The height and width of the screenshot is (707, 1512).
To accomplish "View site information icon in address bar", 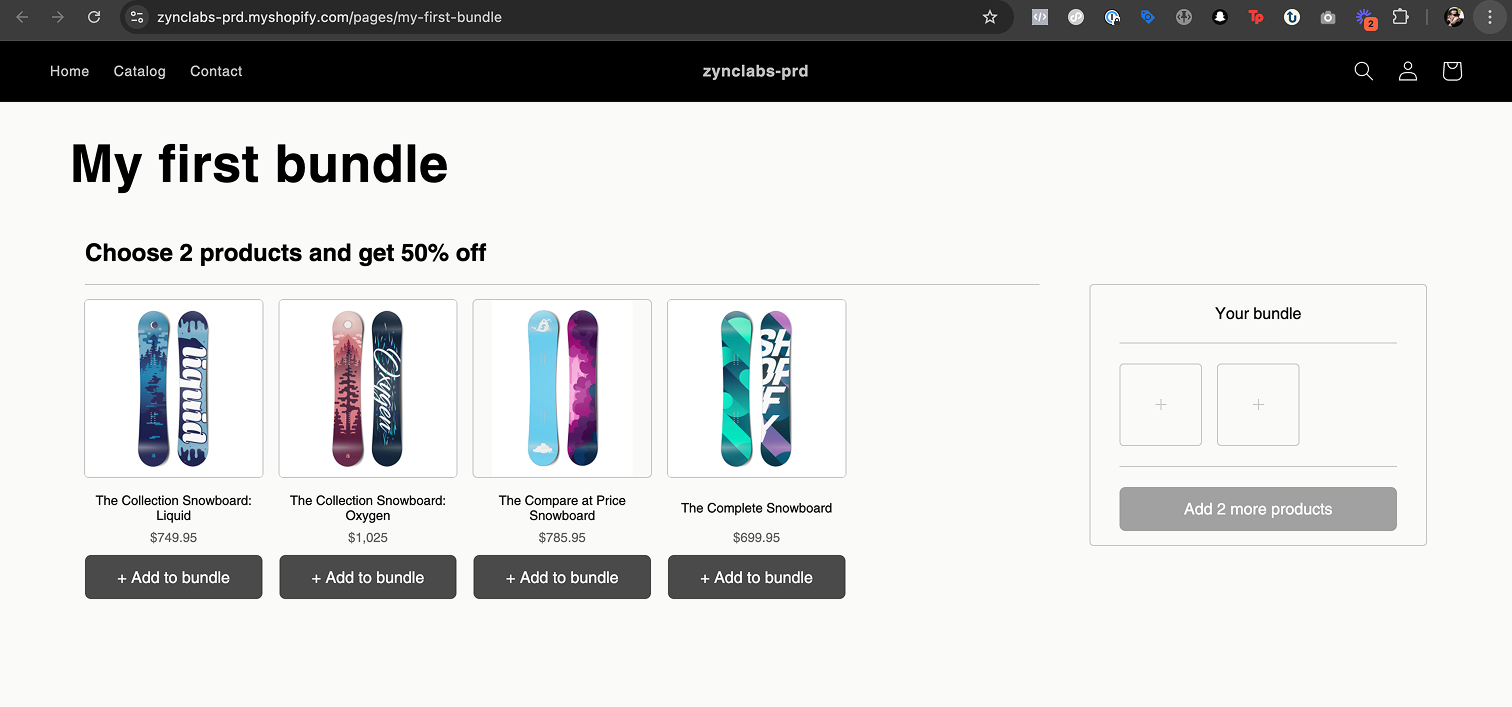I will pos(138,17).
